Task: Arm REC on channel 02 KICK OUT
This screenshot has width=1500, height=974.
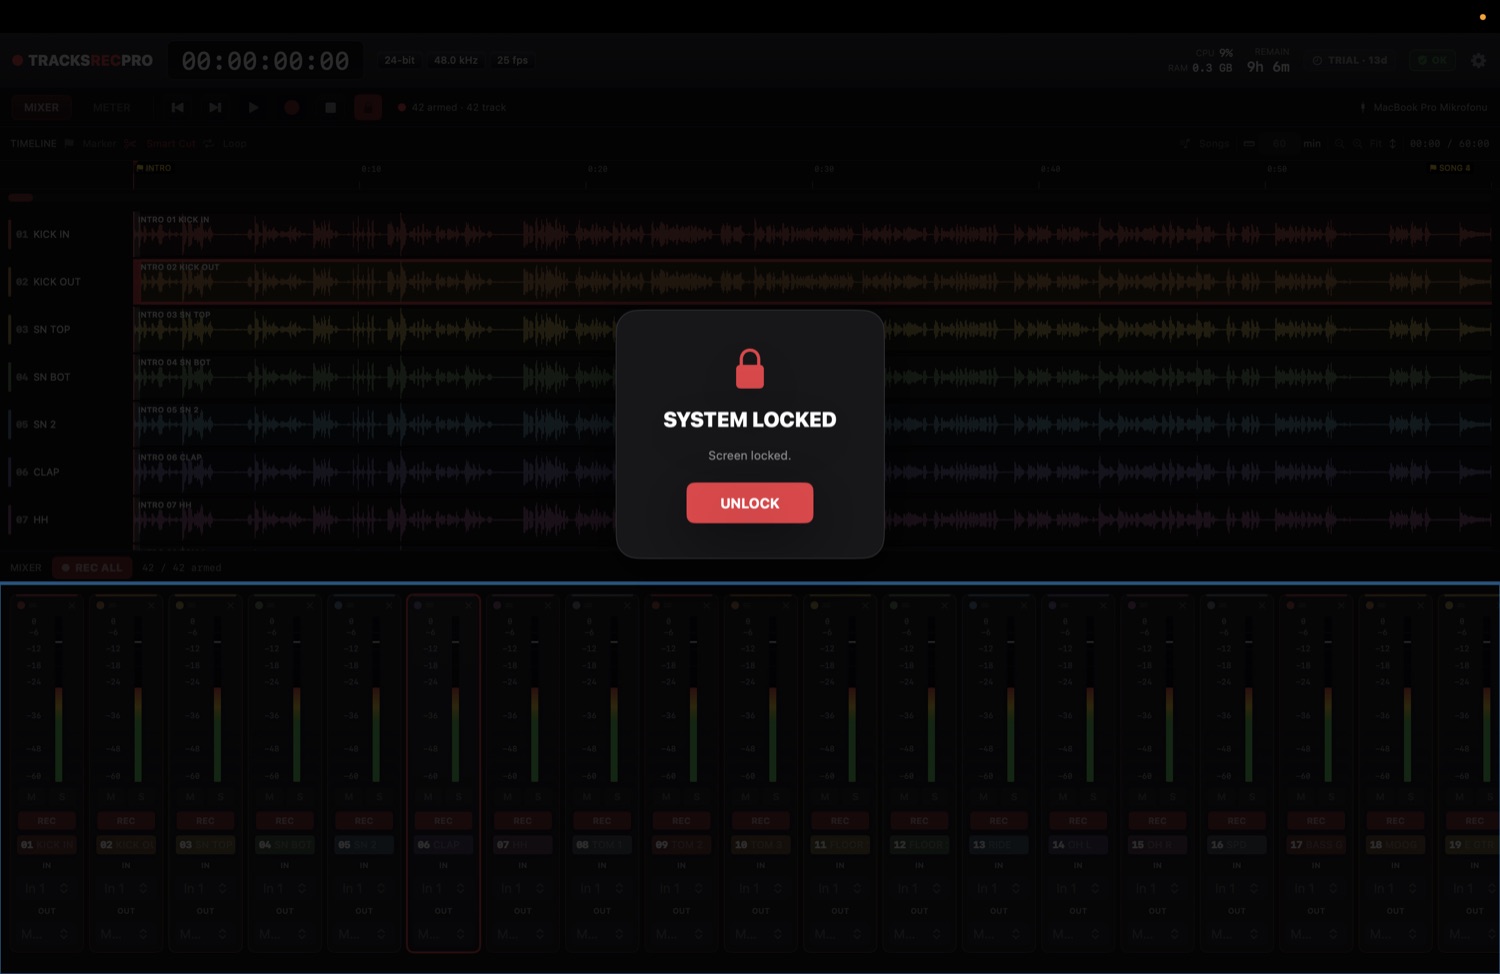Action: (126, 820)
